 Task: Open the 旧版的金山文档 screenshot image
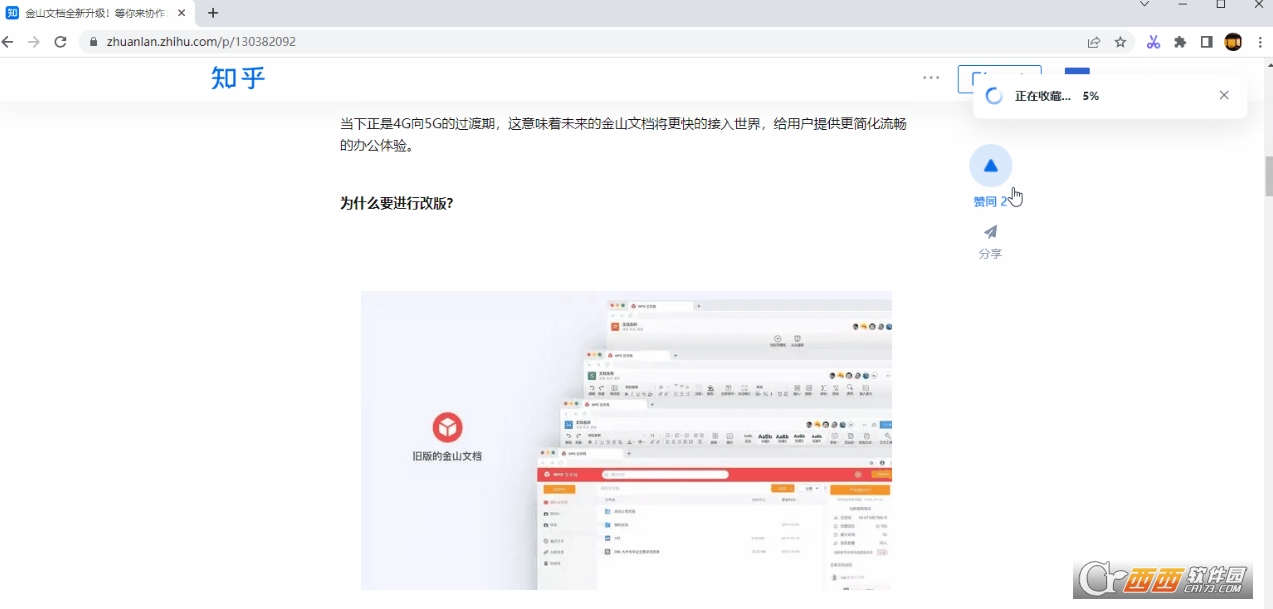click(x=626, y=441)
